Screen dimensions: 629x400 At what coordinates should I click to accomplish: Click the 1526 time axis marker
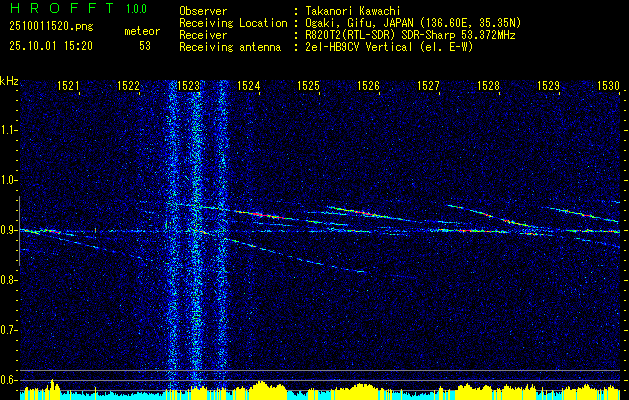[x=368, y=85]
